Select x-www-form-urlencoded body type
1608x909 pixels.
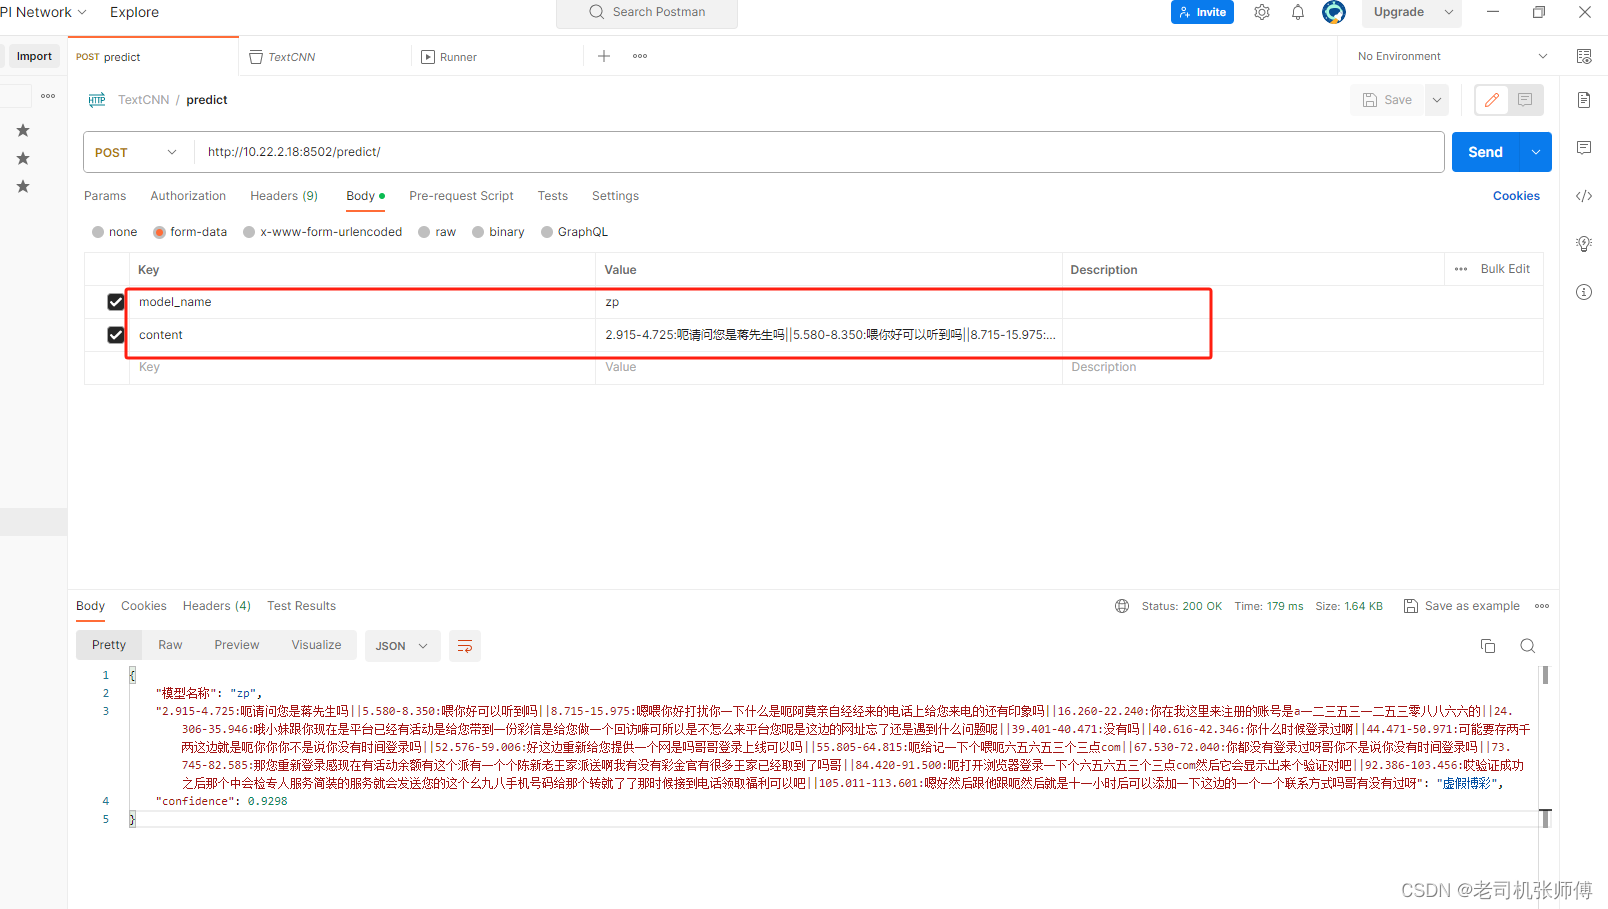(x=249, y=232)
